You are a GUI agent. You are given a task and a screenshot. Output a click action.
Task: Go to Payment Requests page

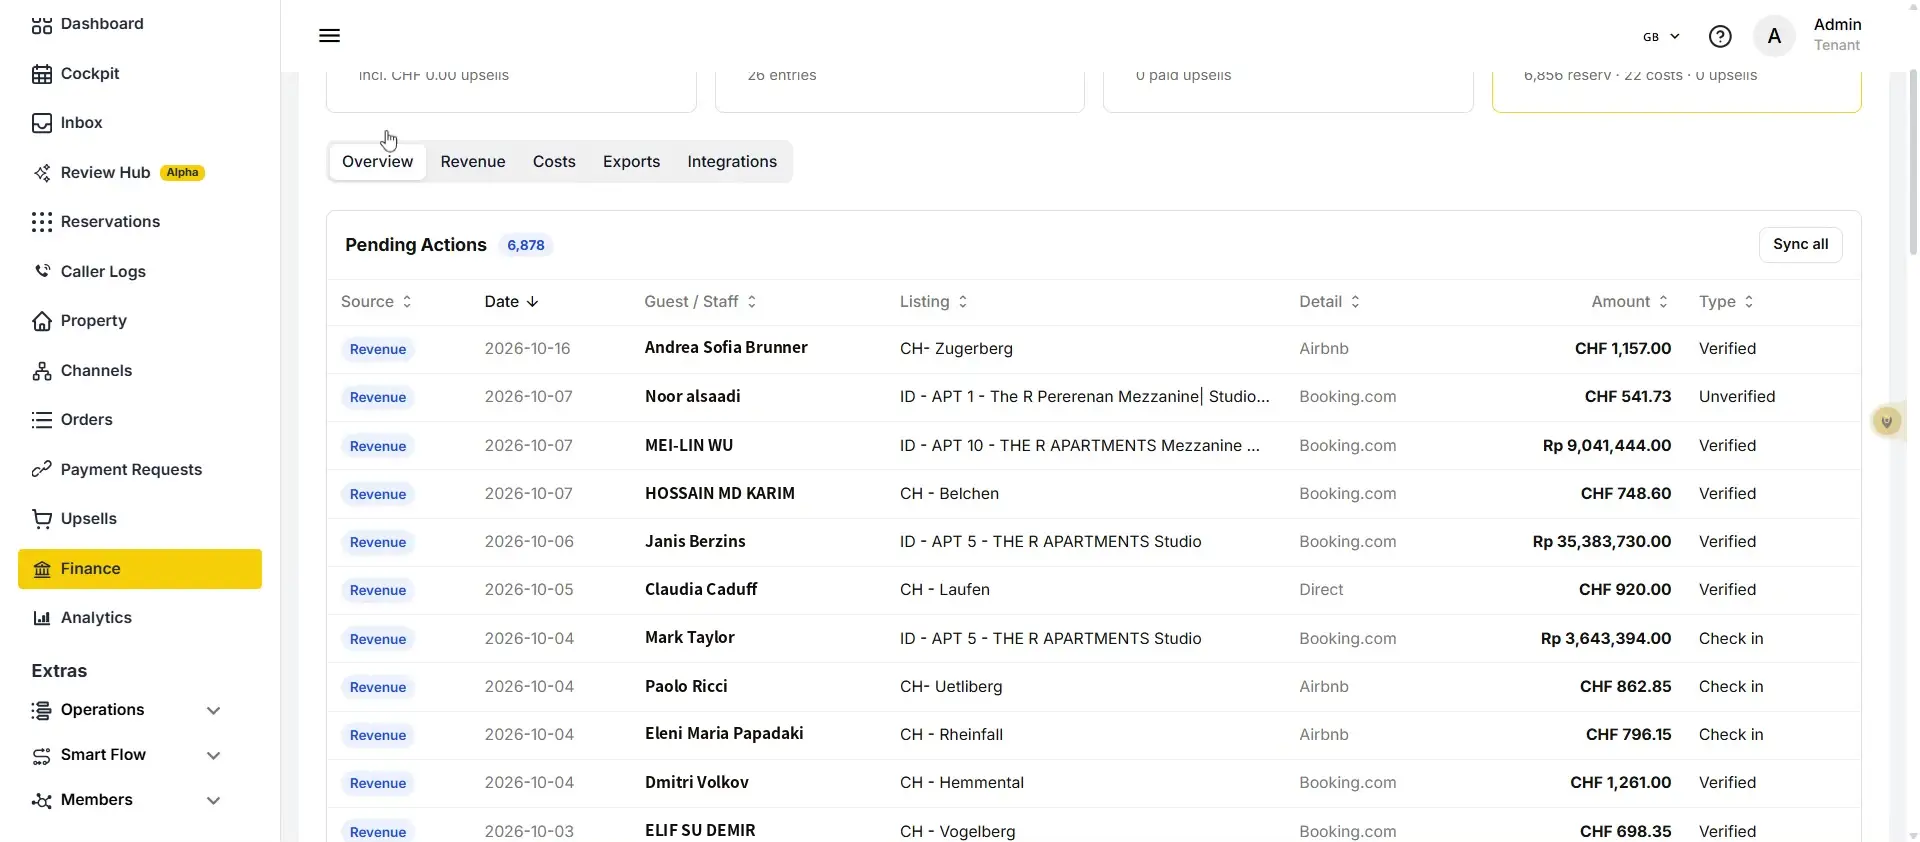pos(131,470)
